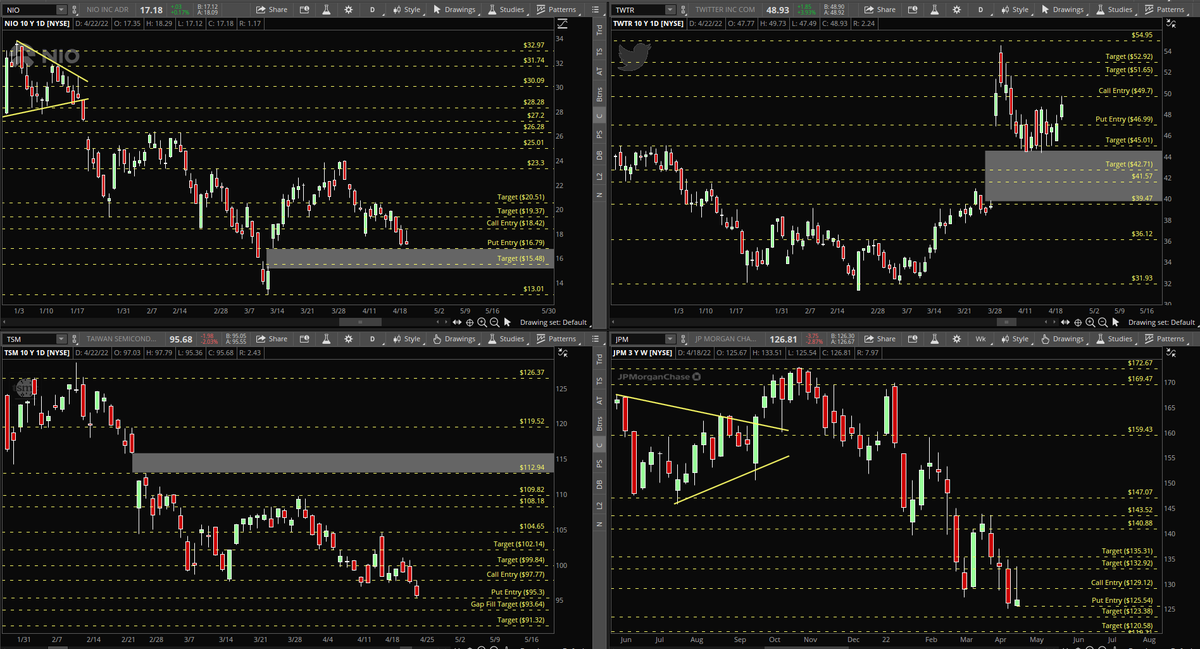Click Share button in TSM chart

[x=271, y=339]
